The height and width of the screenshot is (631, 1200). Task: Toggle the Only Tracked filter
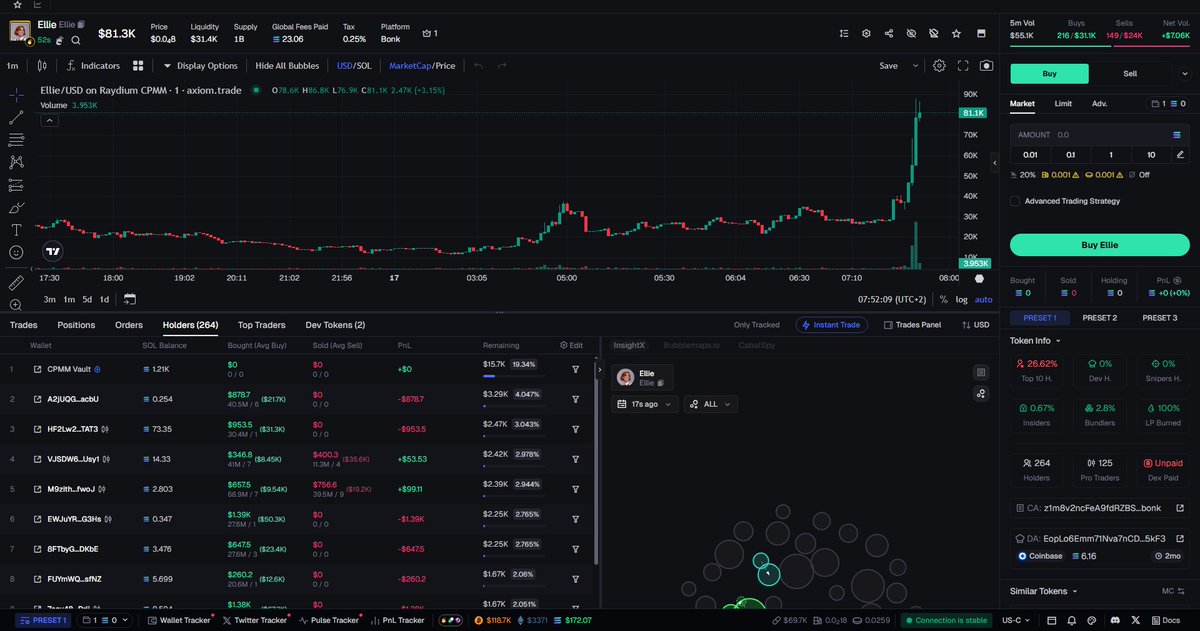point(756,325)
